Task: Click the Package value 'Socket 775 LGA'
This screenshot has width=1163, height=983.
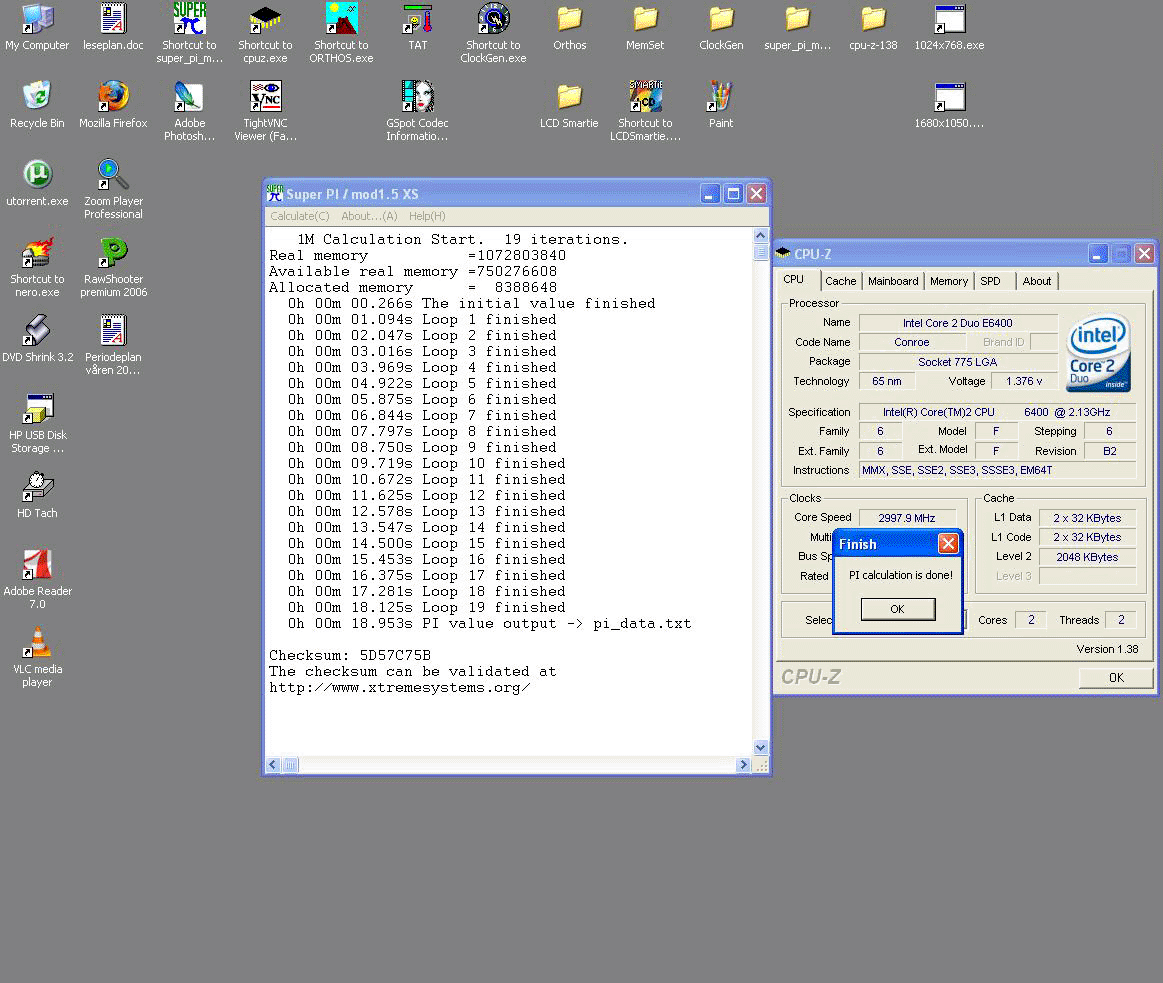Action: 958,362
